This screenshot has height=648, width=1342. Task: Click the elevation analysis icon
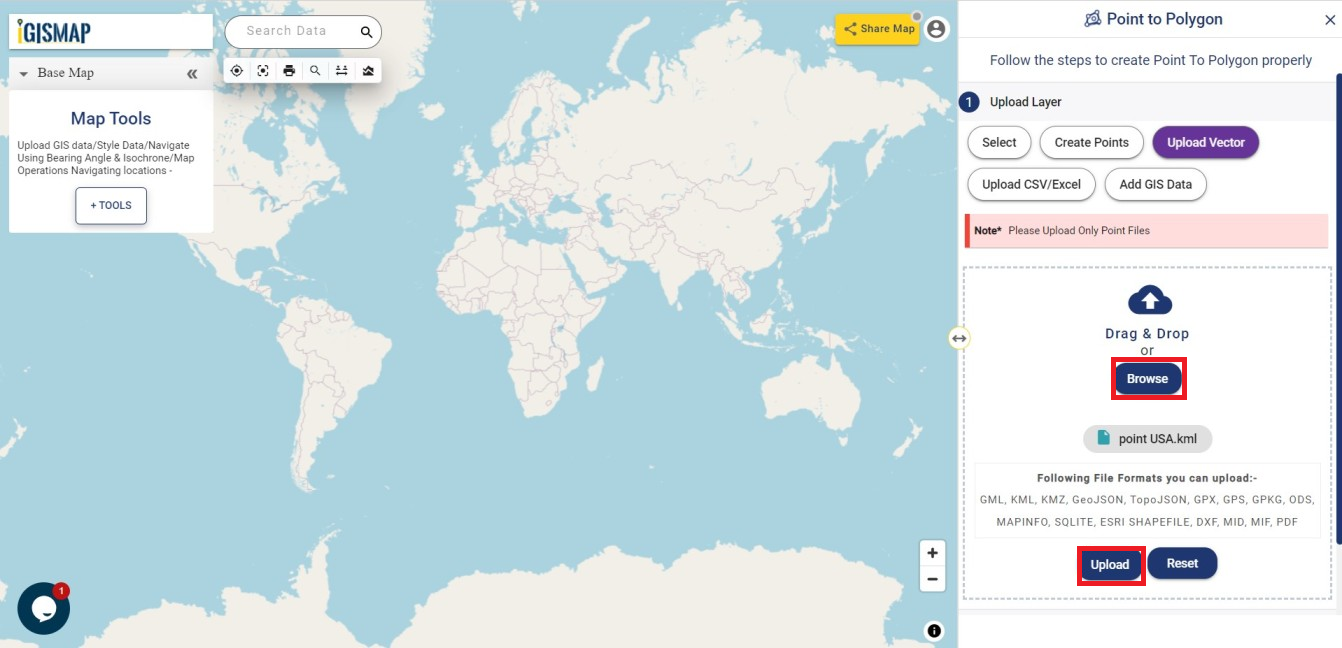pyautogui.click(x=367, y=70)
